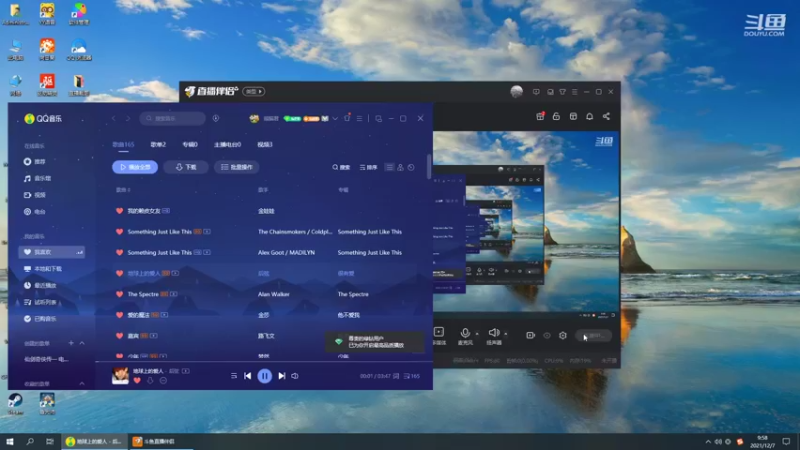
Task: Switch to the Playlists 2 tab
Action: (x=158, y=145)
